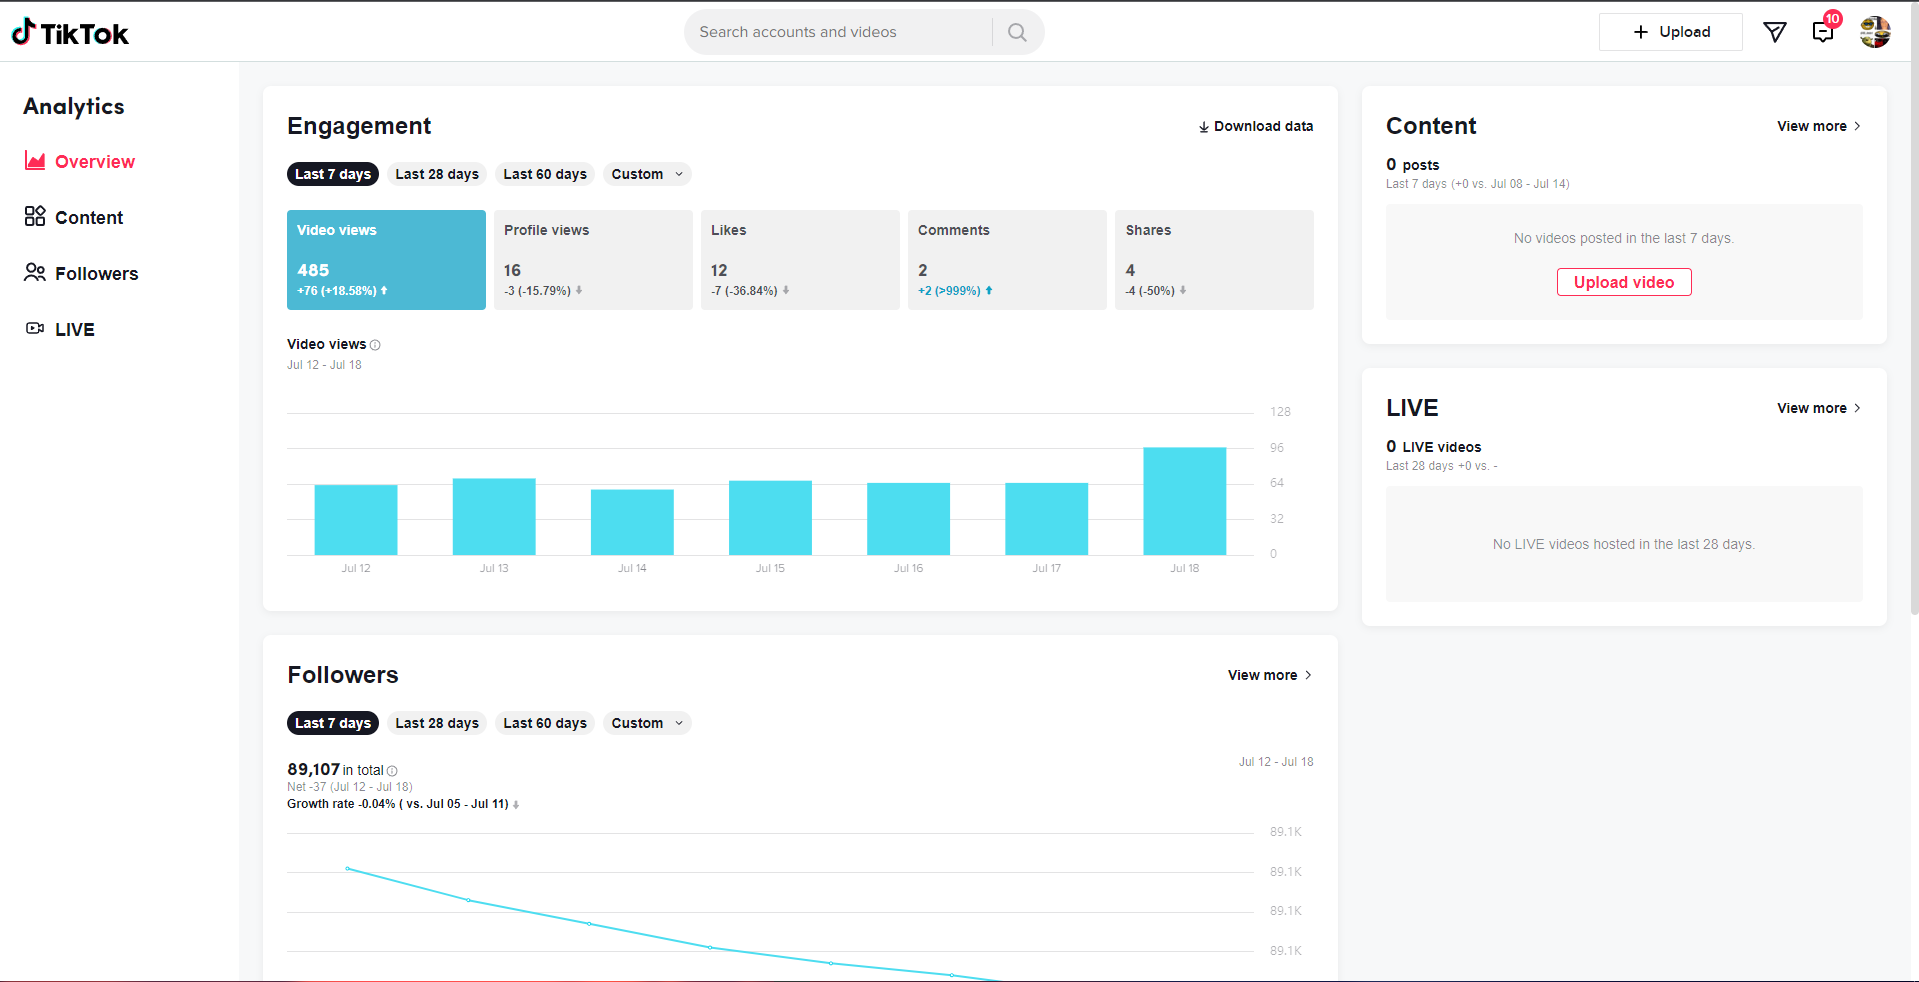Image resolution: width=1919 pixels, height=982 pixels.
Task: Click the Overview chart icon in sidebar
Action: [x=35, y=161]
